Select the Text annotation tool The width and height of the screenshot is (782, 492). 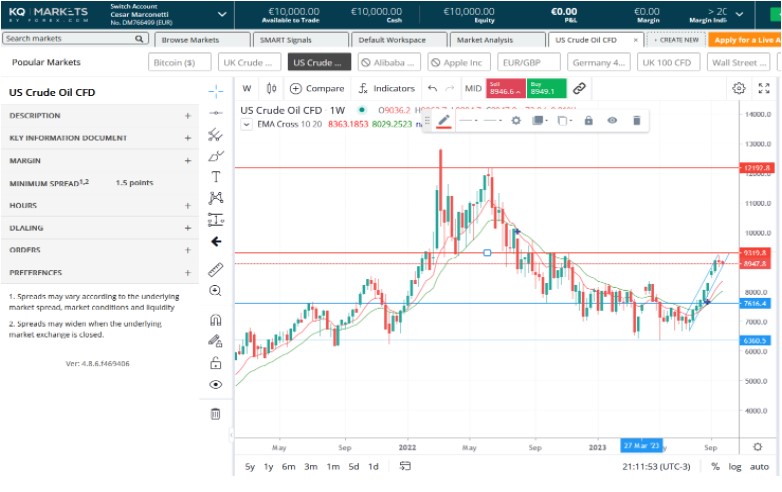(215, 177)
